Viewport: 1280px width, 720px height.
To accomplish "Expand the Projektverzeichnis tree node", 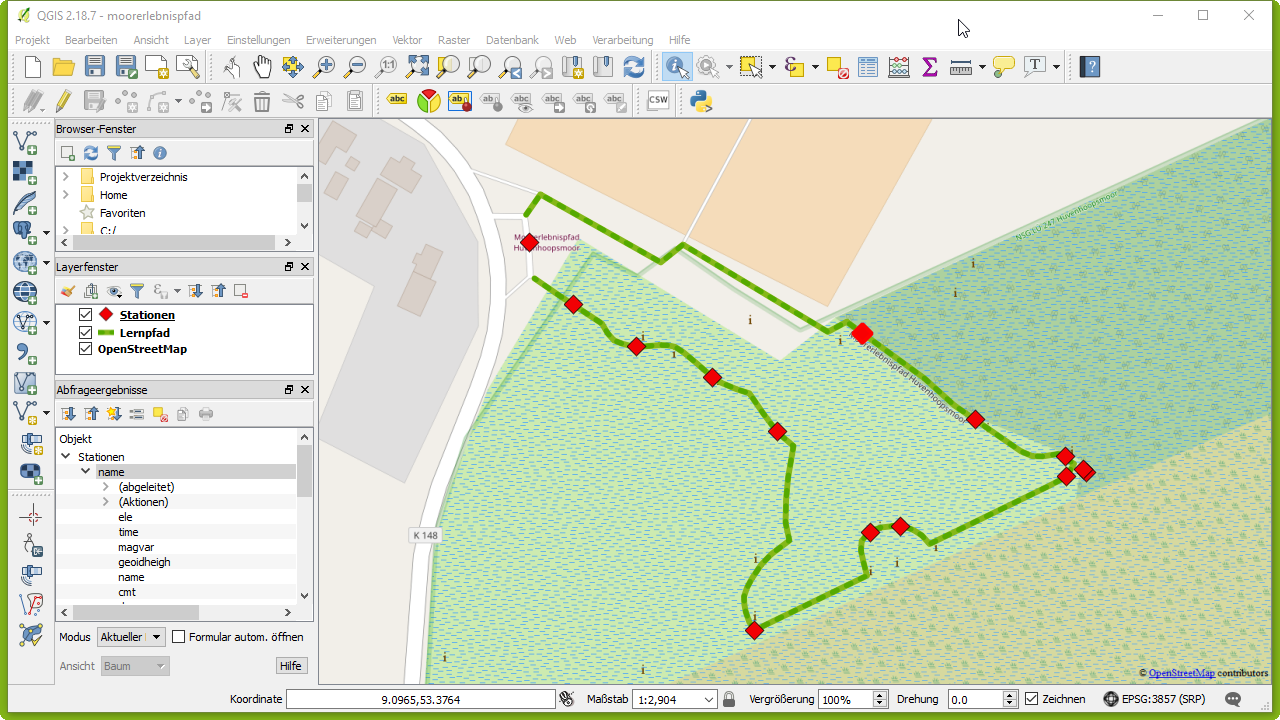I will click(x=66, y=177).
